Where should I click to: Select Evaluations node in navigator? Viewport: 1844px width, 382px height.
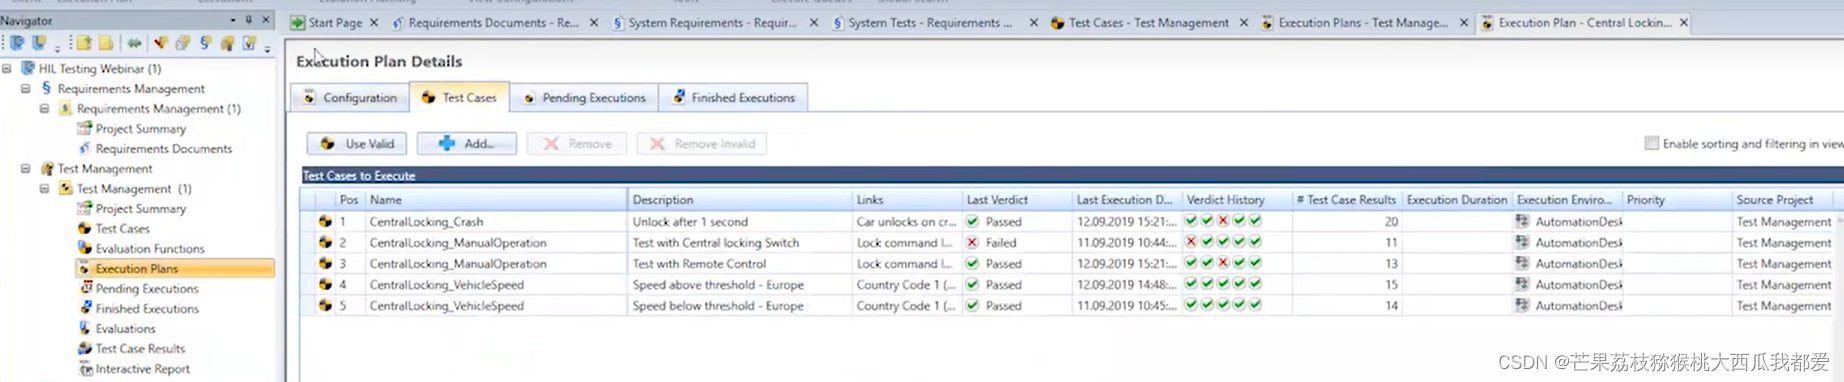[116, 329]
